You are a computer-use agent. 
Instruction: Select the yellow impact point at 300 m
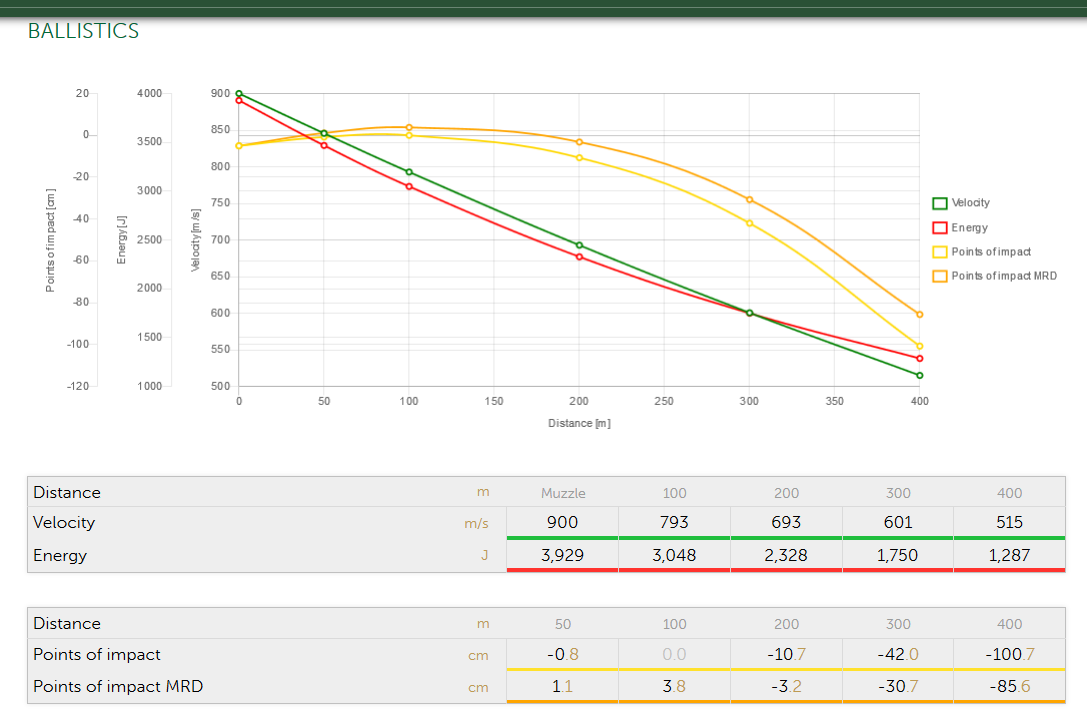point(749,223)
